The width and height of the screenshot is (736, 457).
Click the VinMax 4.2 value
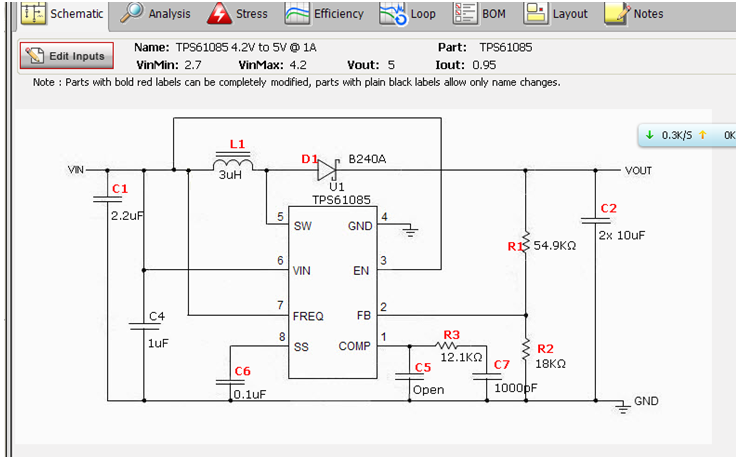click(298, 65)
